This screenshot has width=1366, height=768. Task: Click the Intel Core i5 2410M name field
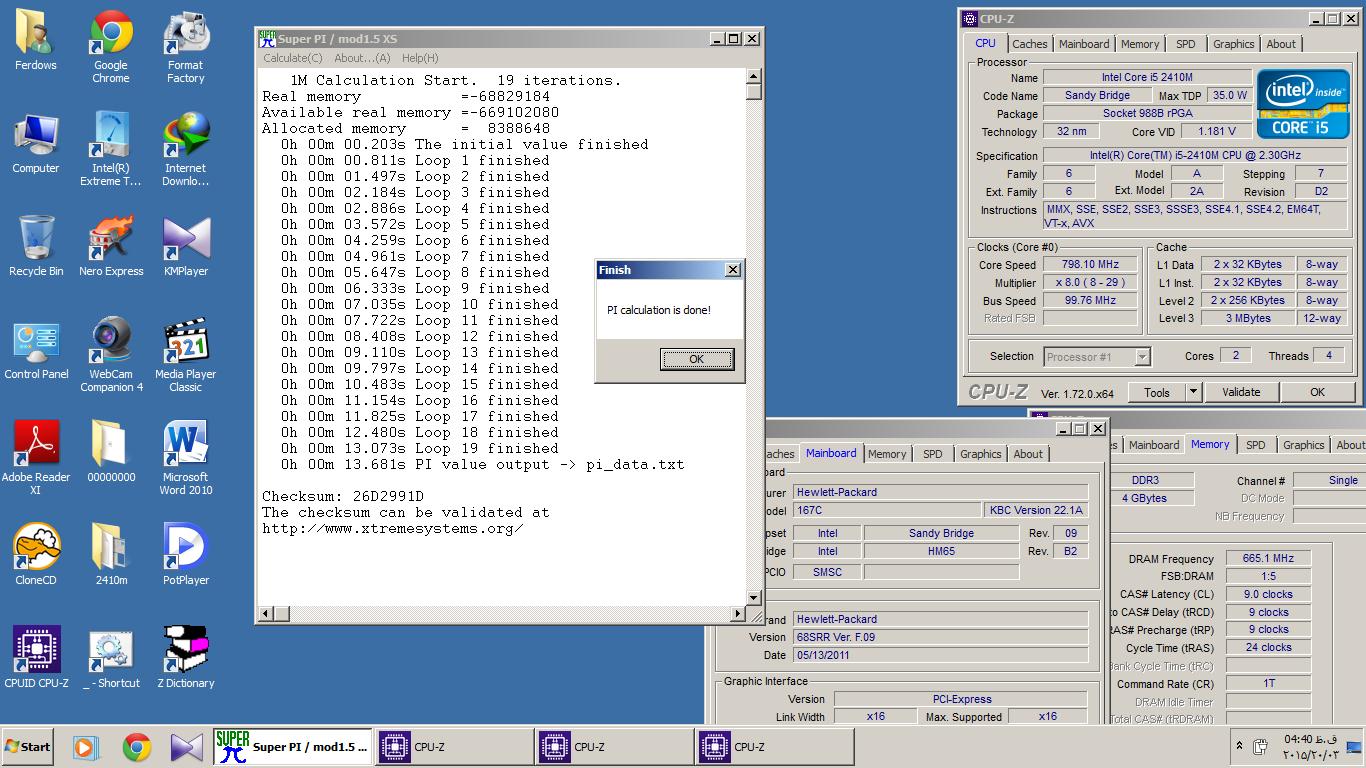click(1147, 77)
